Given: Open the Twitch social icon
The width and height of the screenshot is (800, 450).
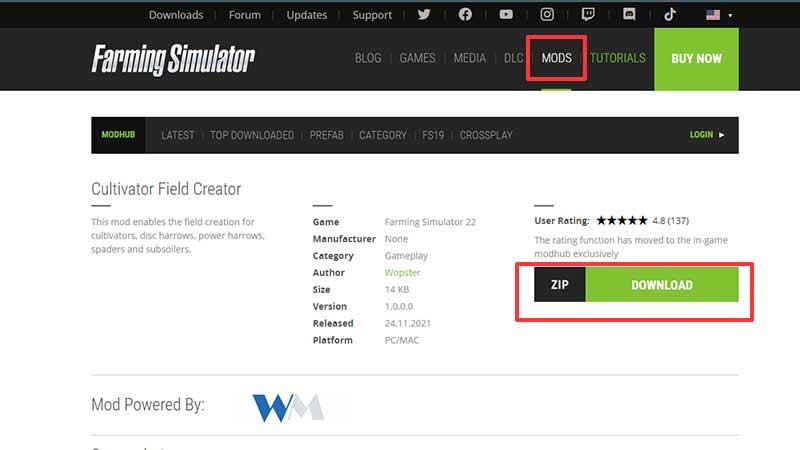Looking at the screenshot, I should click(588, 14).
